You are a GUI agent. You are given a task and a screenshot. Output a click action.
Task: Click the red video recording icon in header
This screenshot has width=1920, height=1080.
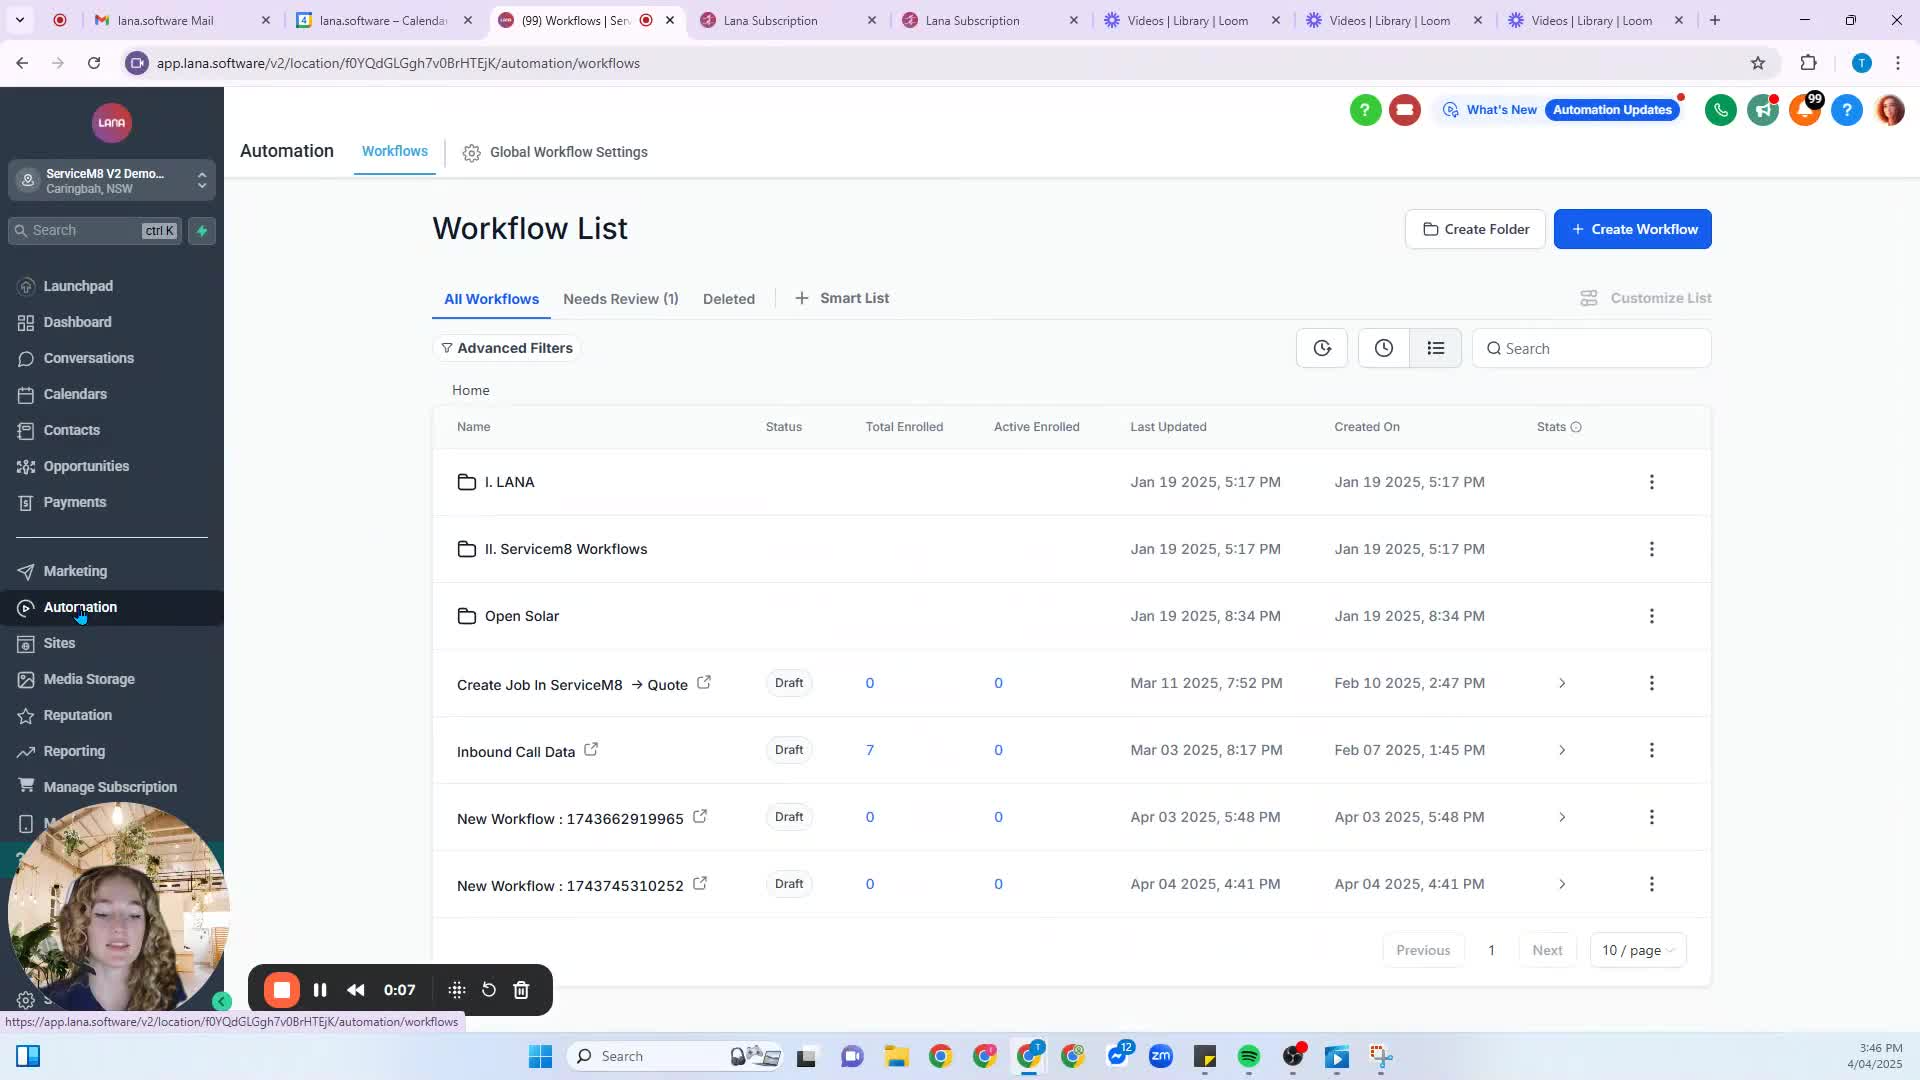click(1405, 110)
